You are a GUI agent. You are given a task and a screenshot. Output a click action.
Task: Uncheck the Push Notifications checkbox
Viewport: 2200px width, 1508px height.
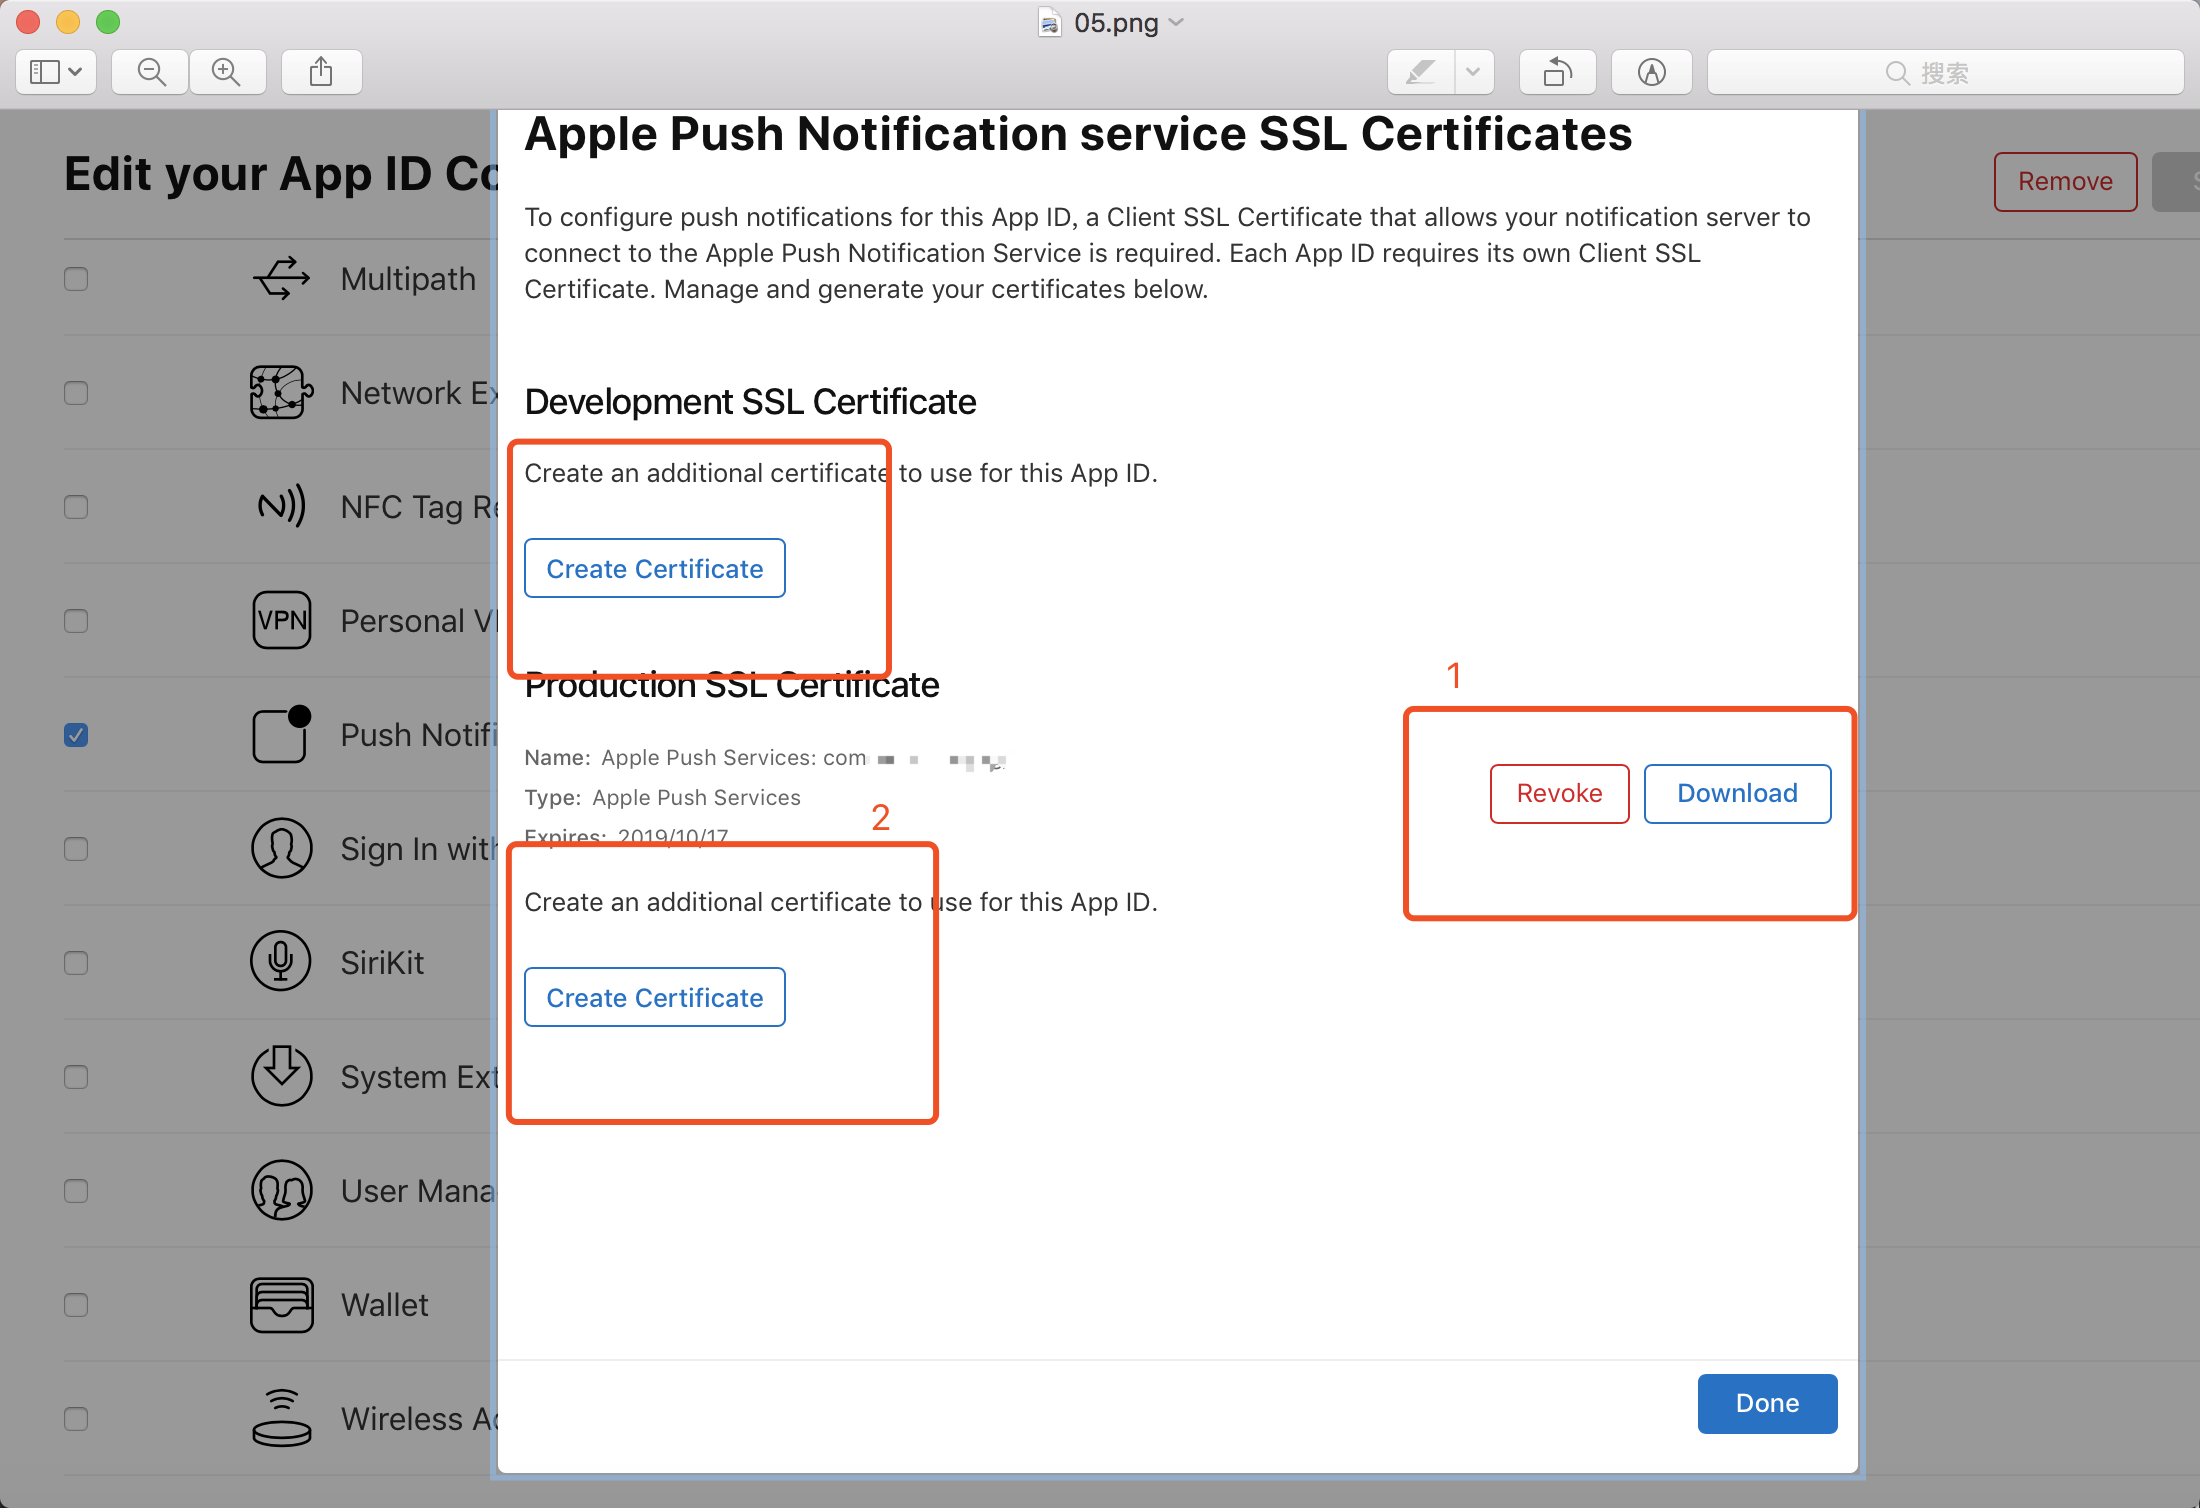pos(76,735)
